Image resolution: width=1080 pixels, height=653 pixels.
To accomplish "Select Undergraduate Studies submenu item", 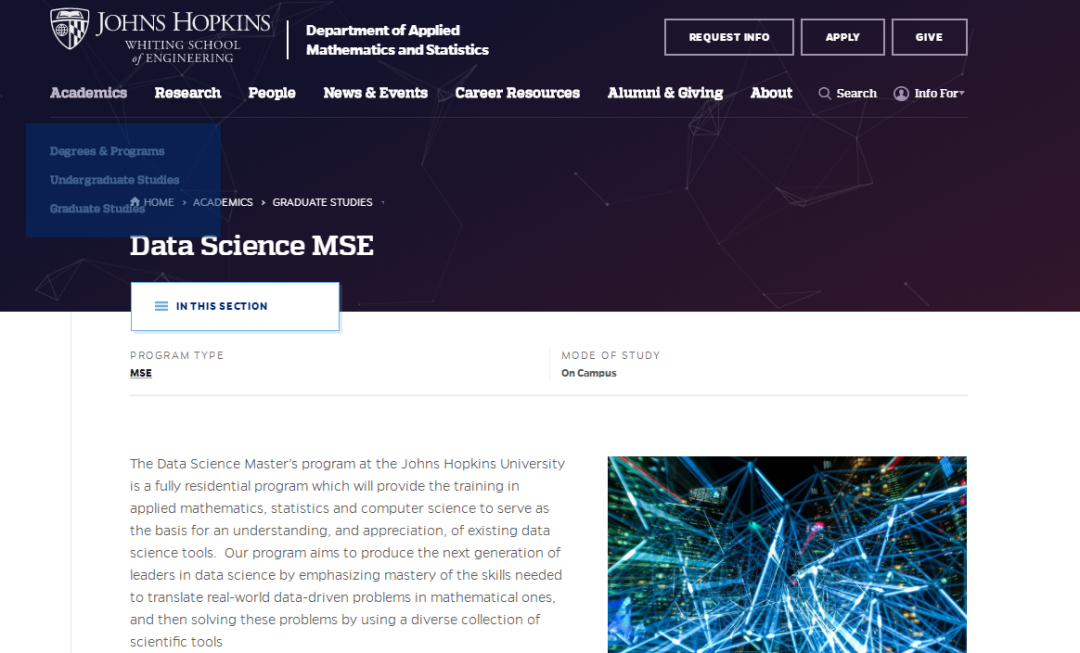I will point(114,180).
